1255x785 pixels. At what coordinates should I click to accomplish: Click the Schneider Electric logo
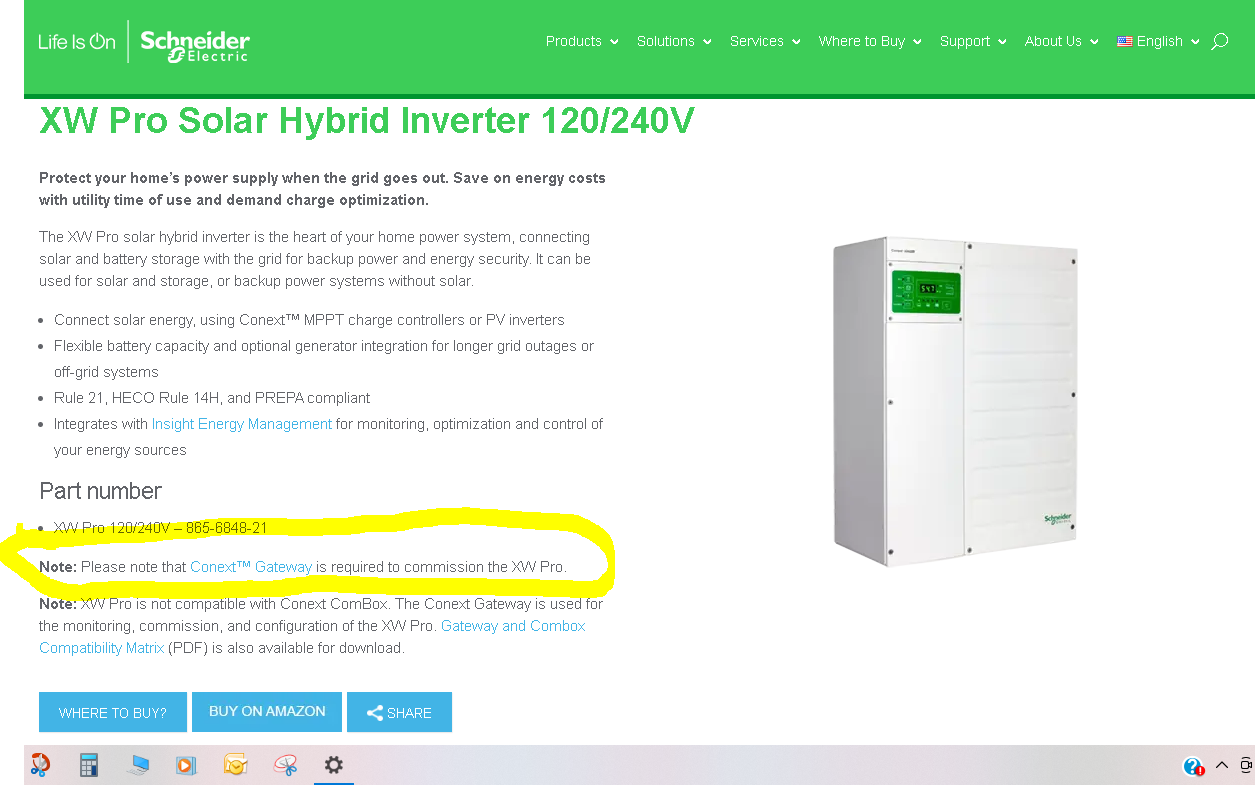[195, 45]
